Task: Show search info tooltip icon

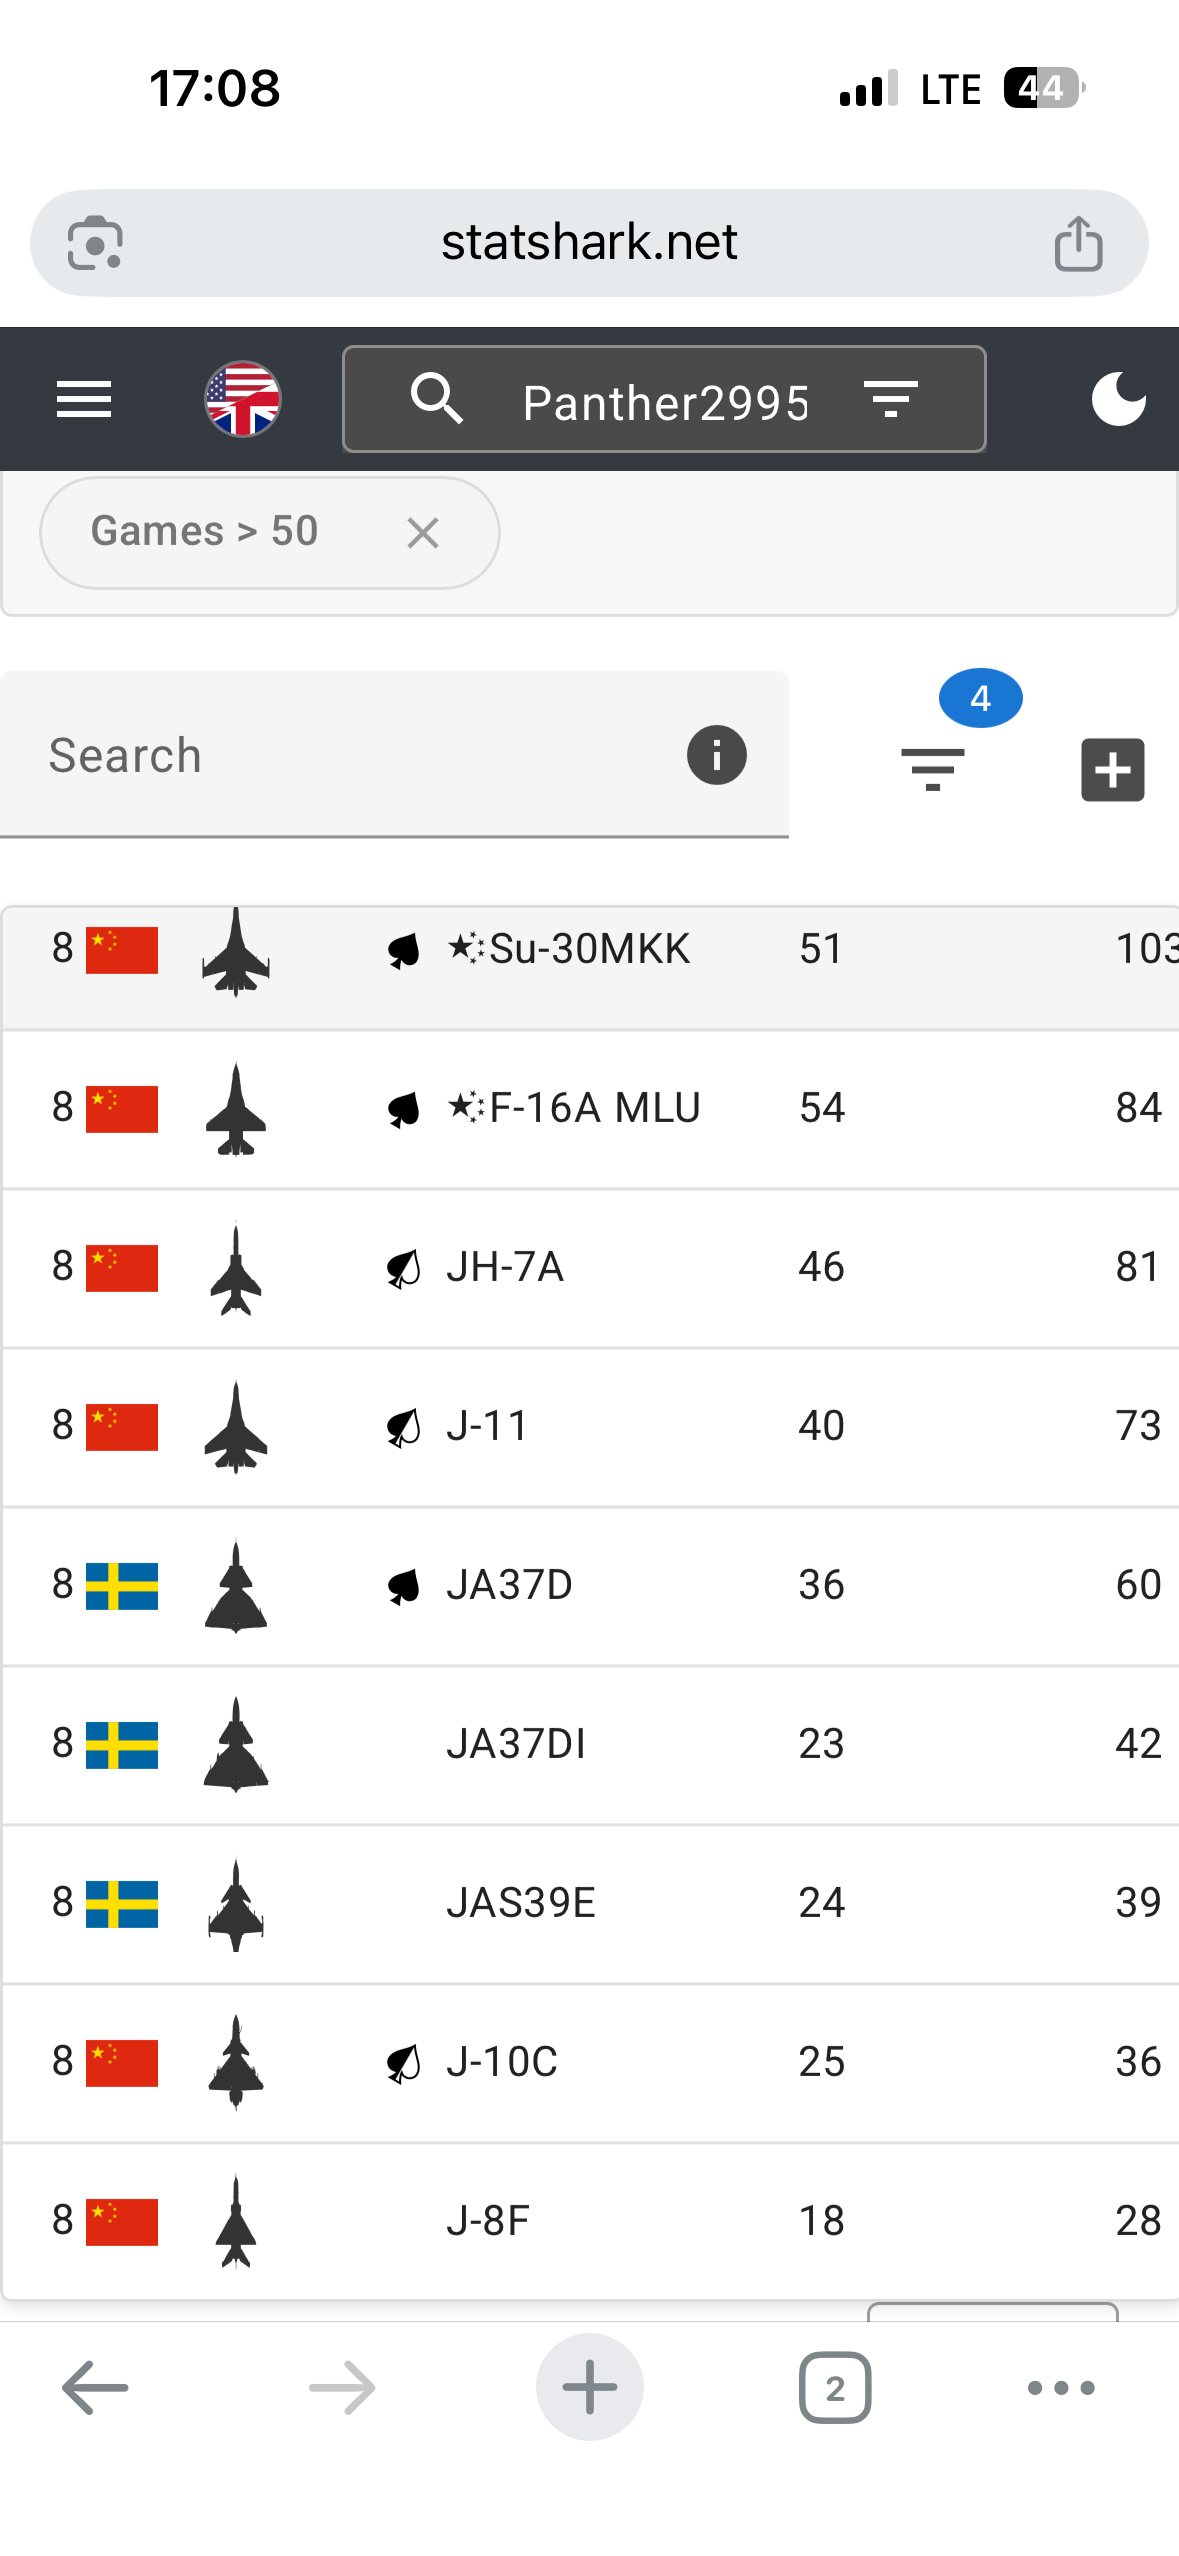Action: 716,755
